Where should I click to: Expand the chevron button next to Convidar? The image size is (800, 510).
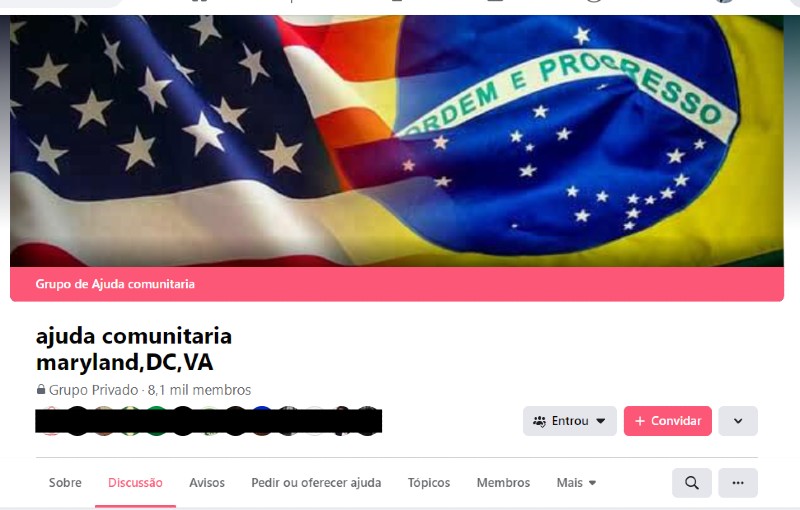click(x=738, y=421)
